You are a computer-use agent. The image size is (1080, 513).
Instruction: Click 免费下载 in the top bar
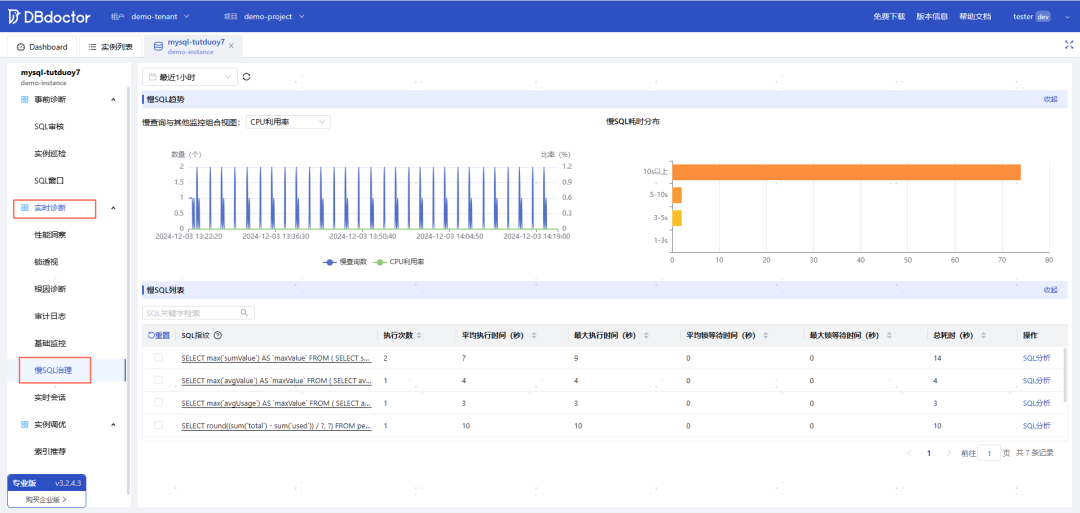[x=889, y=17]
